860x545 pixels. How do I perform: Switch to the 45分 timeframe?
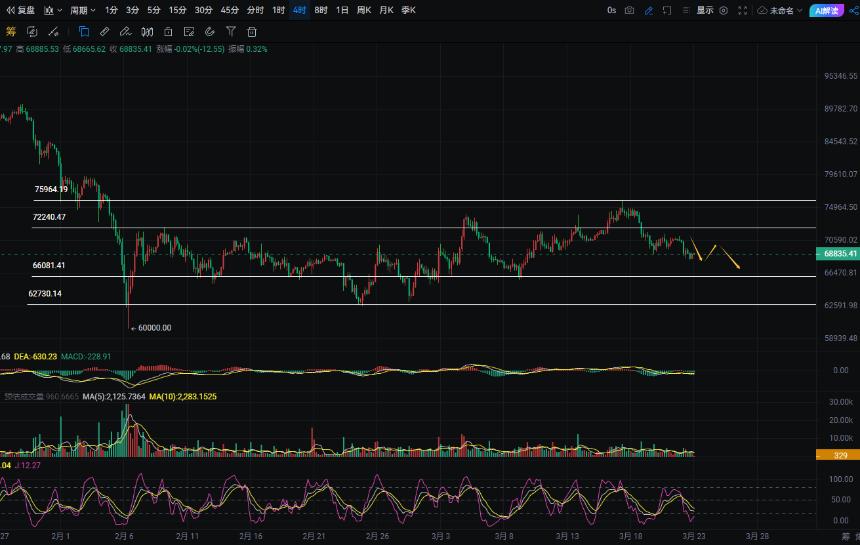[230, 10]
